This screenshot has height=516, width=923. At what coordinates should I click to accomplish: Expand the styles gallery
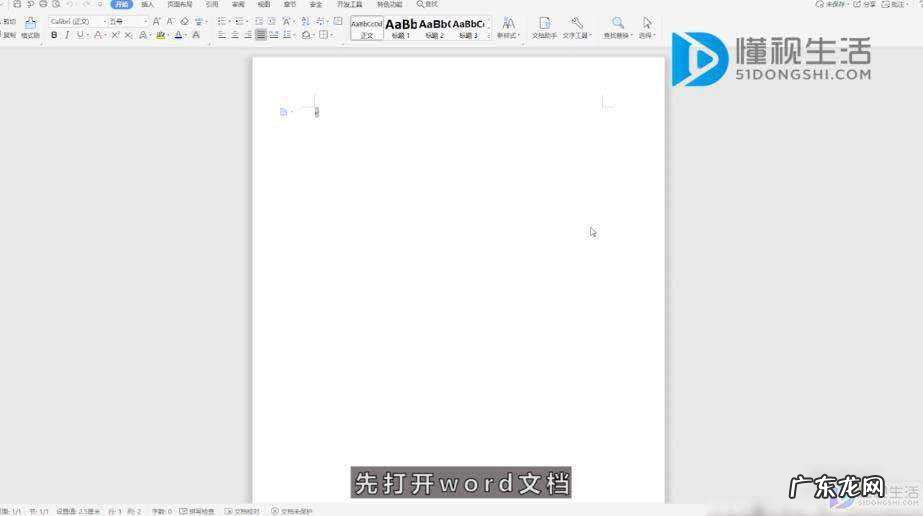[489, 36]
